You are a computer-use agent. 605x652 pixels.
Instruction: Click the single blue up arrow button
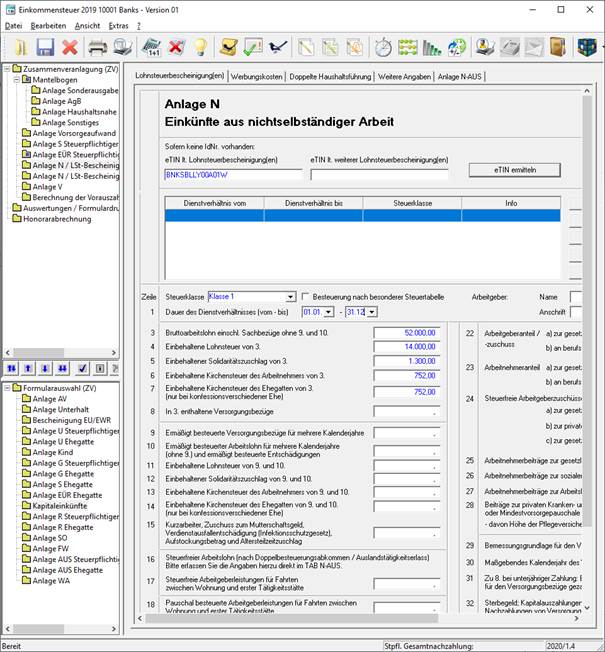coord(28,368)
